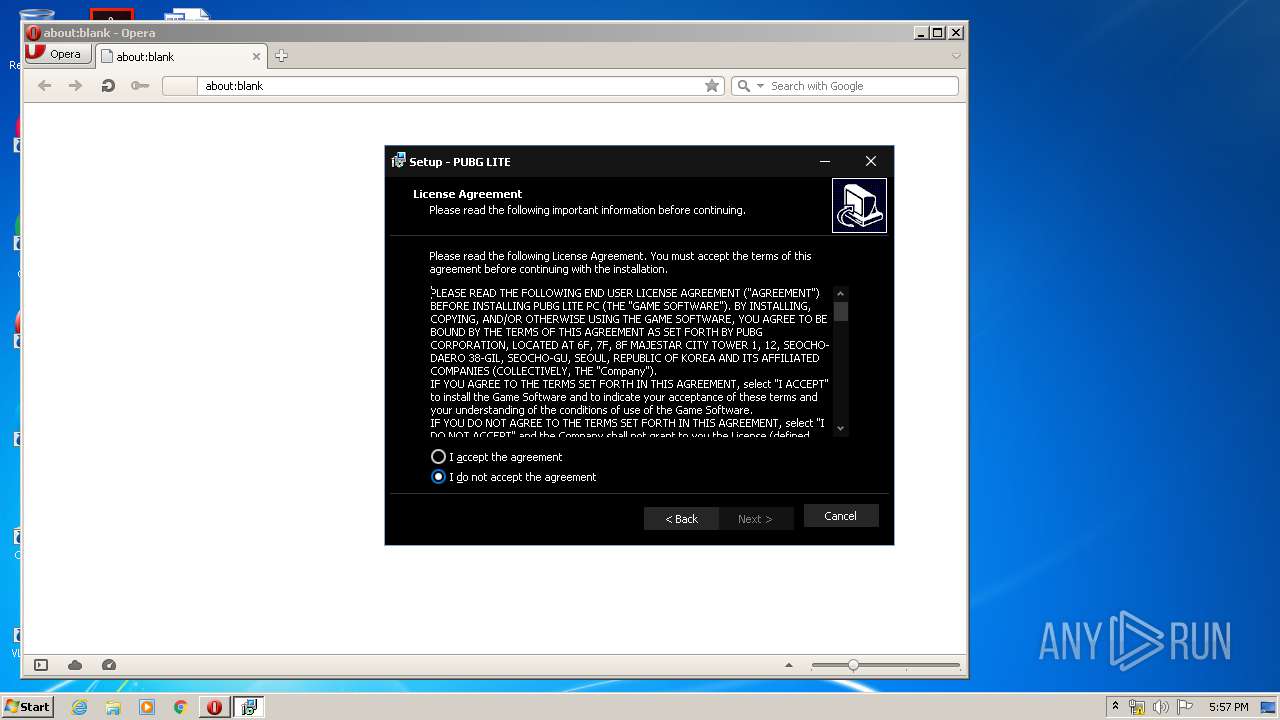
Task: Close the about:blank tab
Action: click(256, 57)
